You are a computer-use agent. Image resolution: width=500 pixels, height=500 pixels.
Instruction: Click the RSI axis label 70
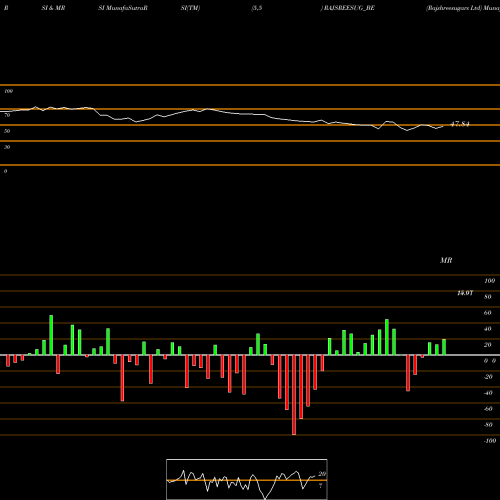pos(7,115)
